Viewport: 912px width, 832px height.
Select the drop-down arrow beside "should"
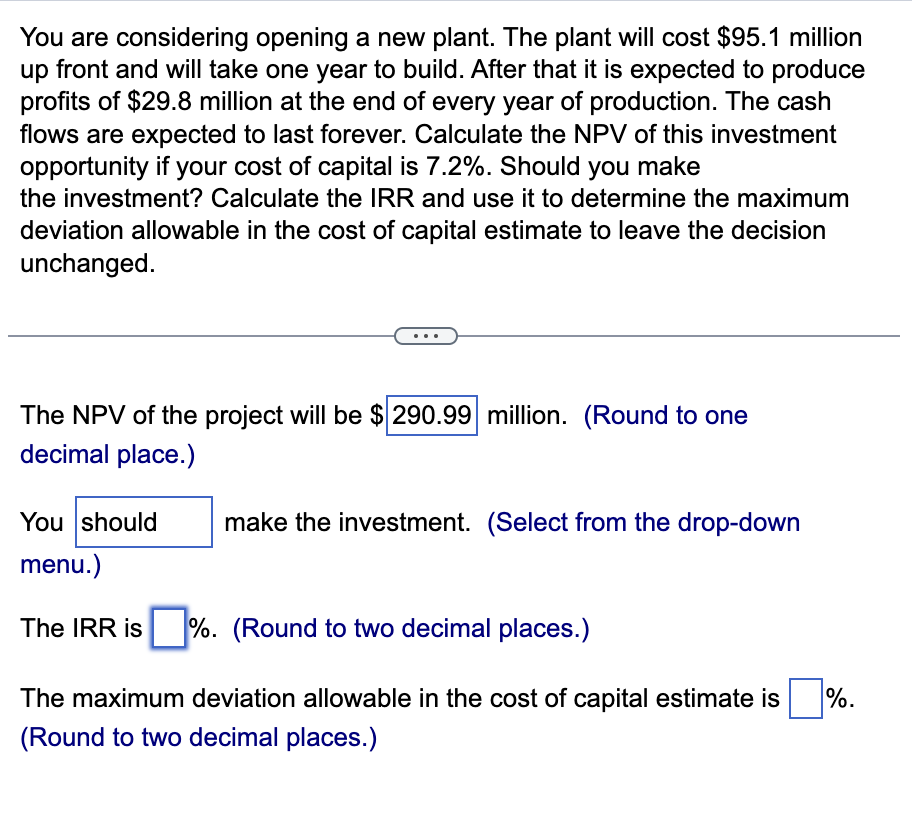[200, 521]
